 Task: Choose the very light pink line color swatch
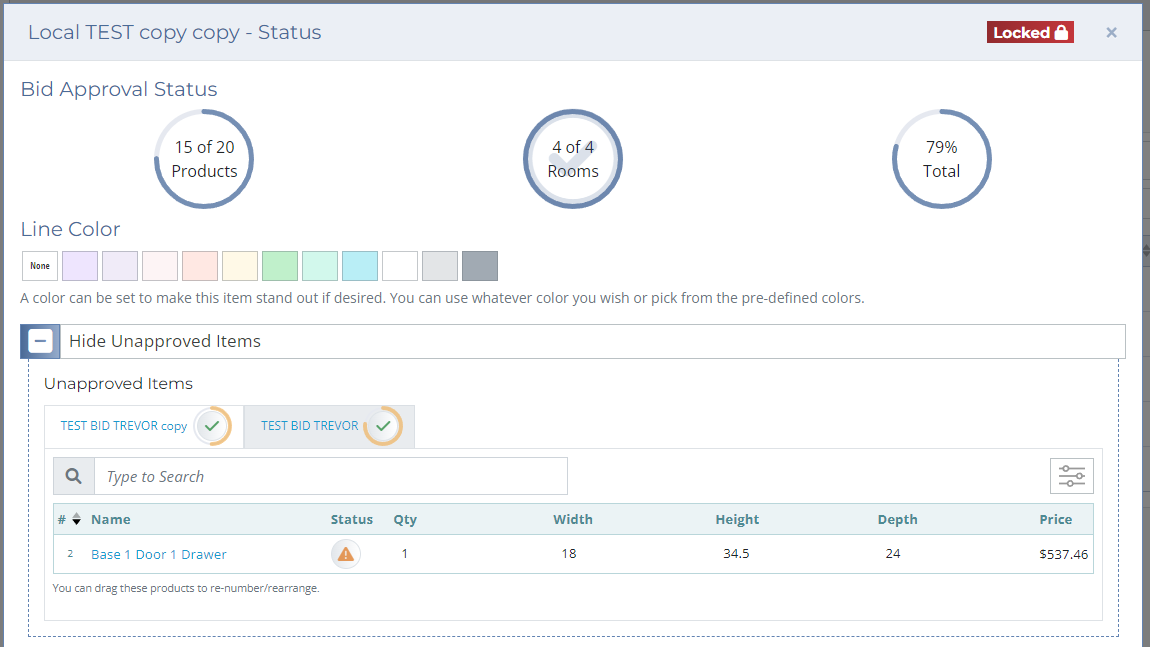(x=160, y=266)
